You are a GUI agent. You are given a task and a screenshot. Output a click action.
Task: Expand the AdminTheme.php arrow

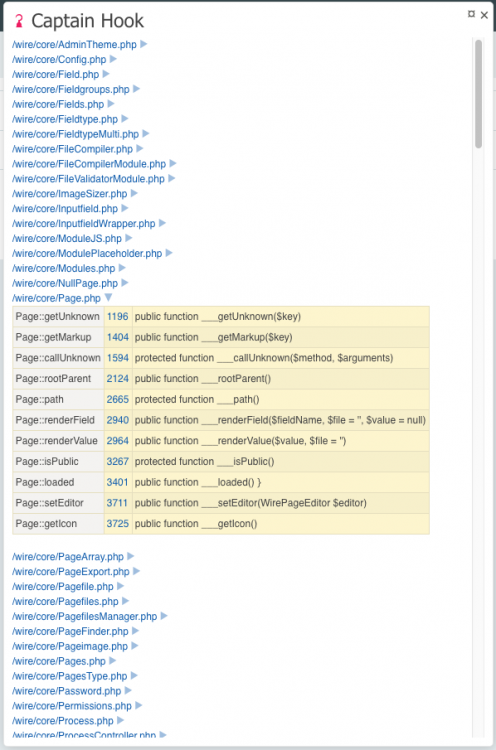(x=143, y=44)
